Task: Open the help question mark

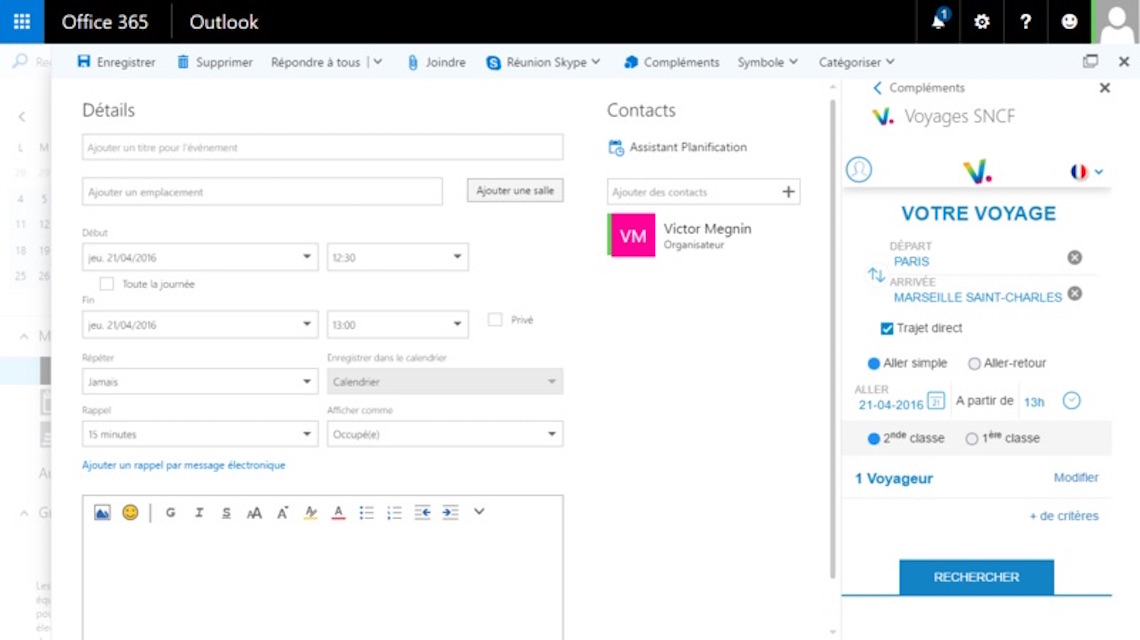Action: pos(1025,22)
